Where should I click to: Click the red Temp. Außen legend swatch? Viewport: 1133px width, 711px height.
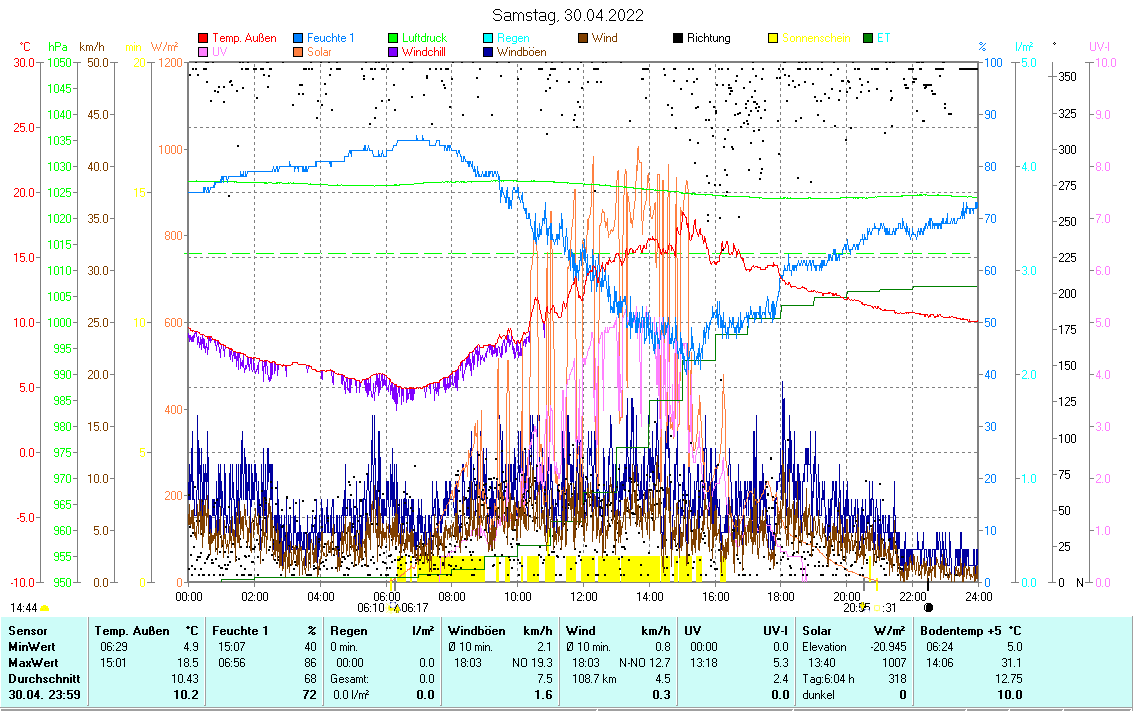(x=204, y=38)
